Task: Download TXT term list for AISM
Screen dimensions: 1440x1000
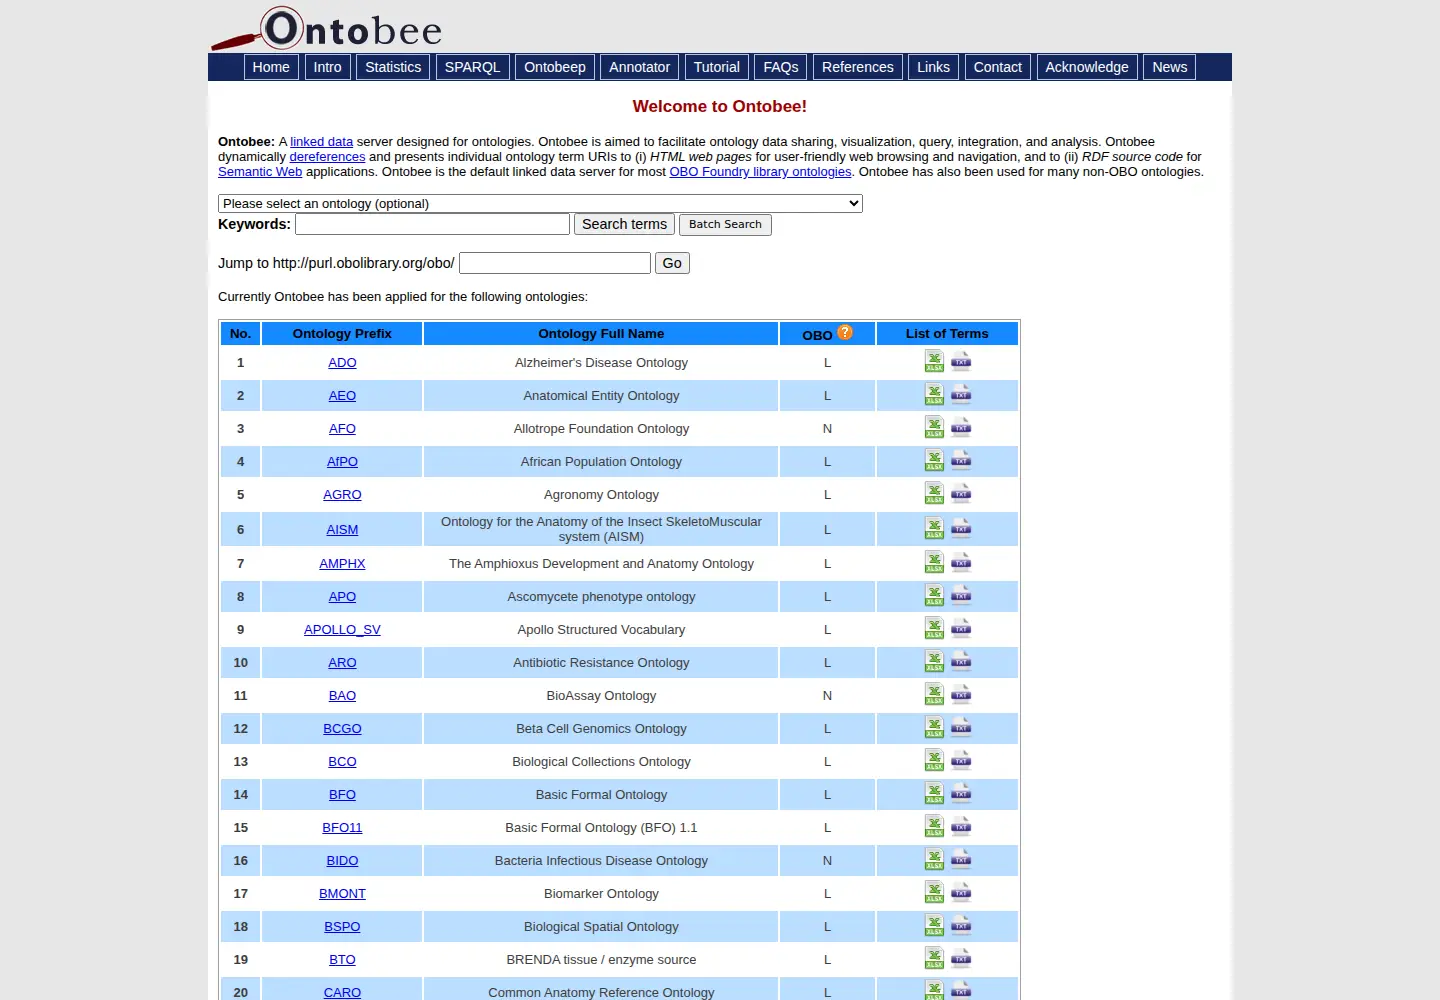Action: tap(961, 528)
